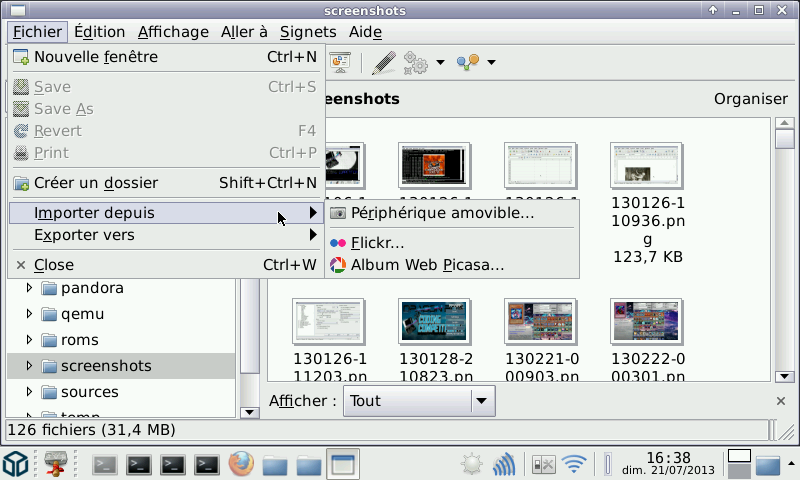This screenshot has width=800, height=480.
Task: Select Flickr import option
Action: [377, 243]
